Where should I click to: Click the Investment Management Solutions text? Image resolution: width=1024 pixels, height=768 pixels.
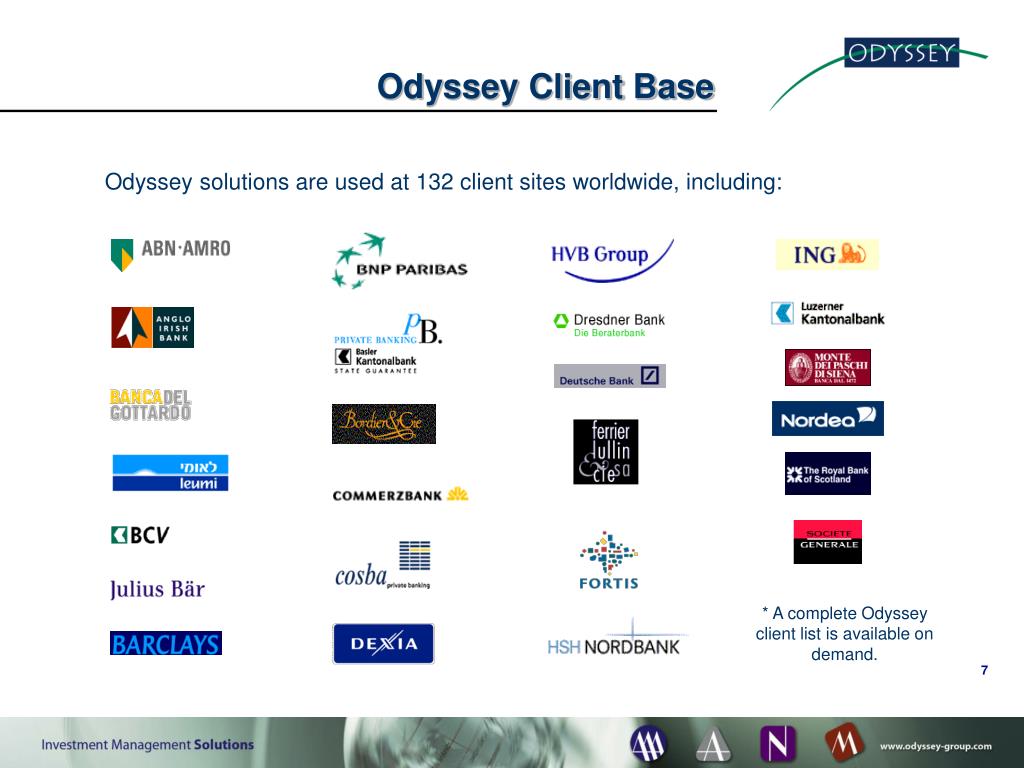coord(148,744)
